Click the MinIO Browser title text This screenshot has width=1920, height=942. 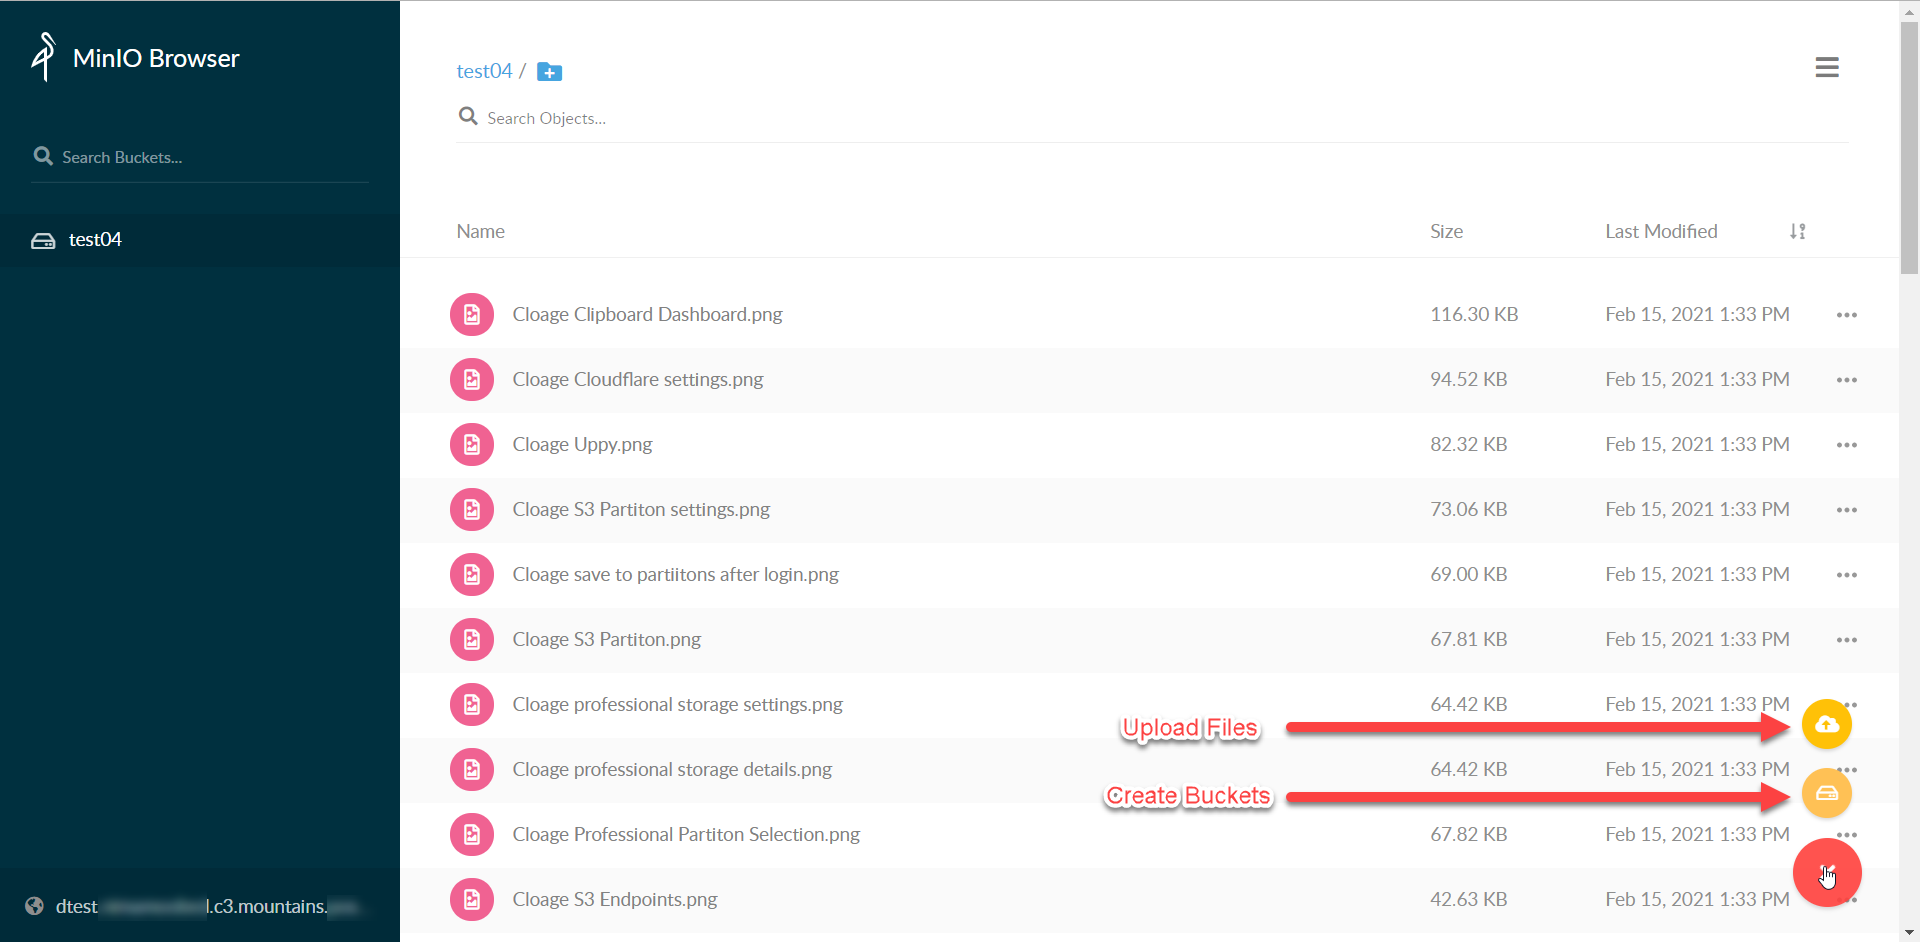[156, 58]
